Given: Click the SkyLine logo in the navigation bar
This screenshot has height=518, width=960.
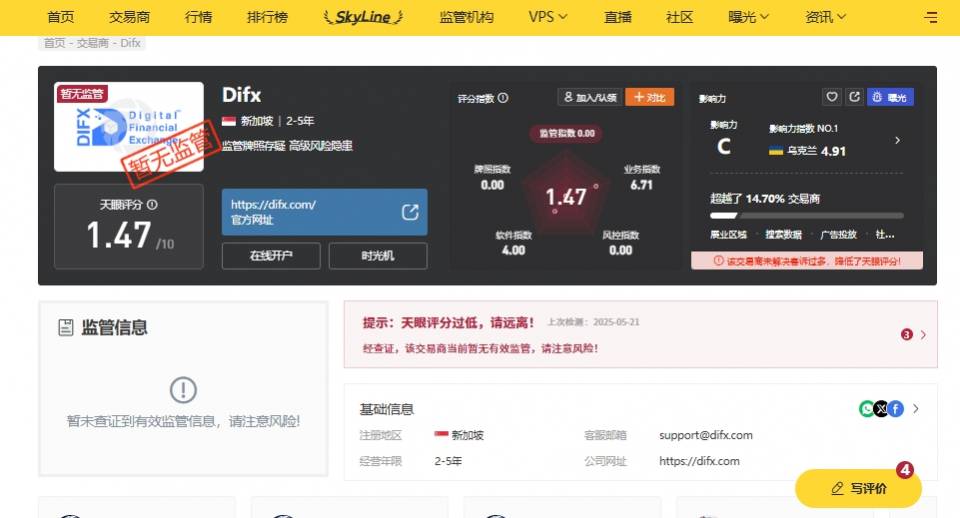Looking at the screenshot, I should tap(363, 17).
